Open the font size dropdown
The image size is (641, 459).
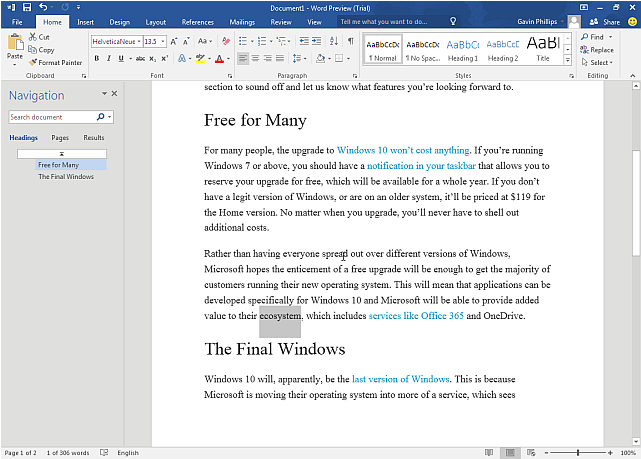pyautogui.click(x=165, y=42)
